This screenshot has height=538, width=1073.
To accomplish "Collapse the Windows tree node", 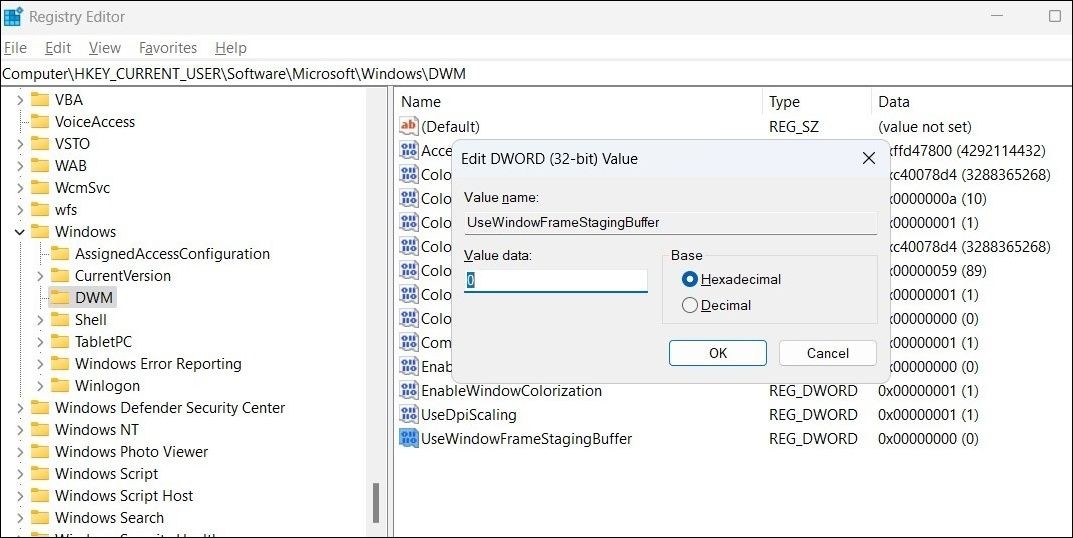I will pyautogui.click(x=20, y=232).
